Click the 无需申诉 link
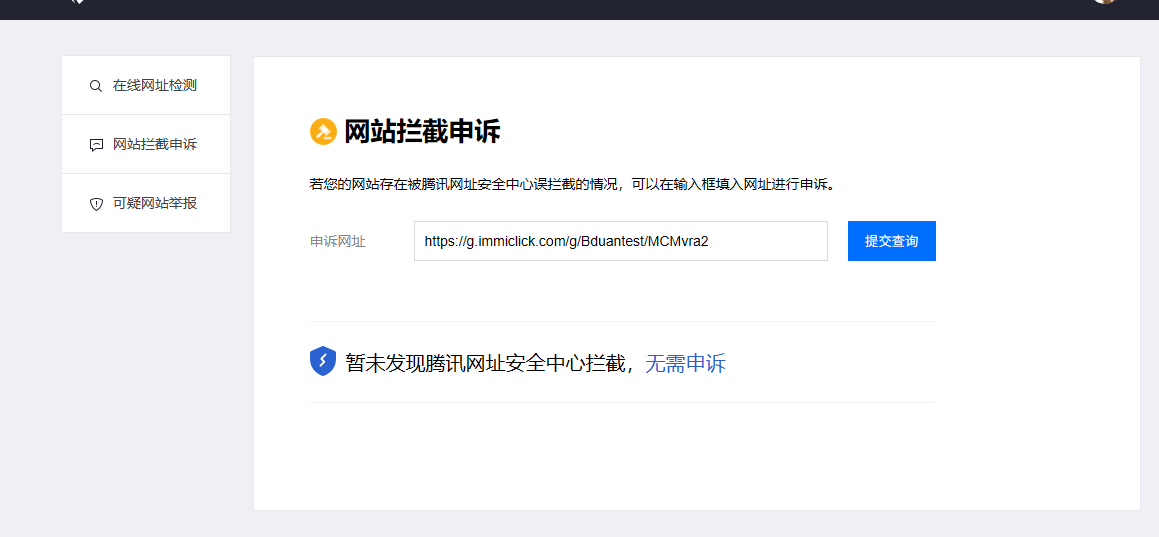The width and height of the screenshot is (1159, 537). click(685, 363)
